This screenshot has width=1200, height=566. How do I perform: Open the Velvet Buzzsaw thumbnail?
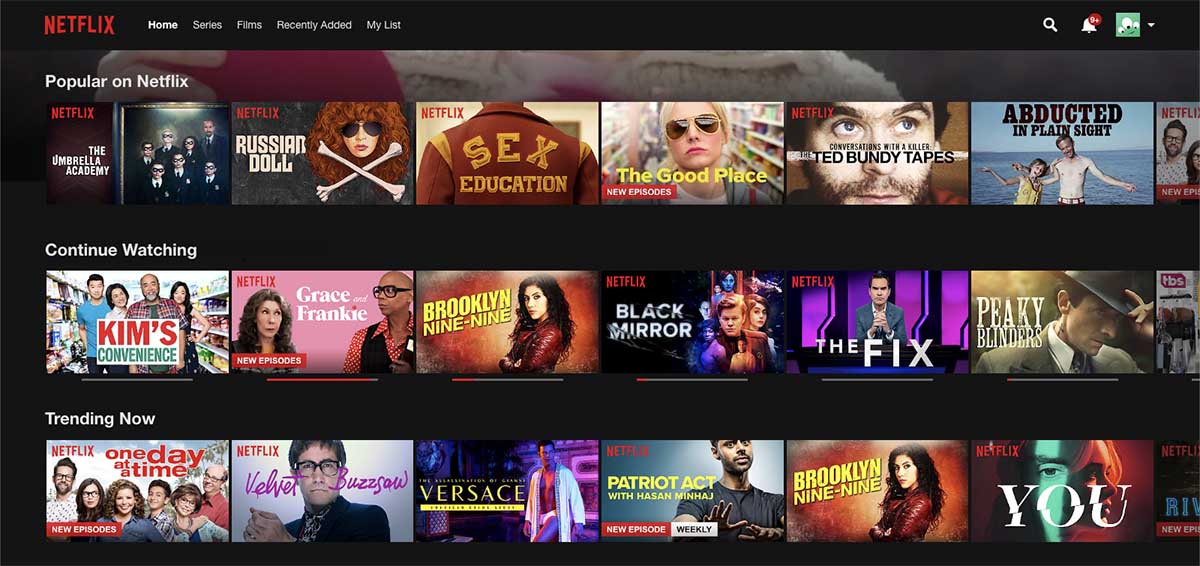point(322,491)
